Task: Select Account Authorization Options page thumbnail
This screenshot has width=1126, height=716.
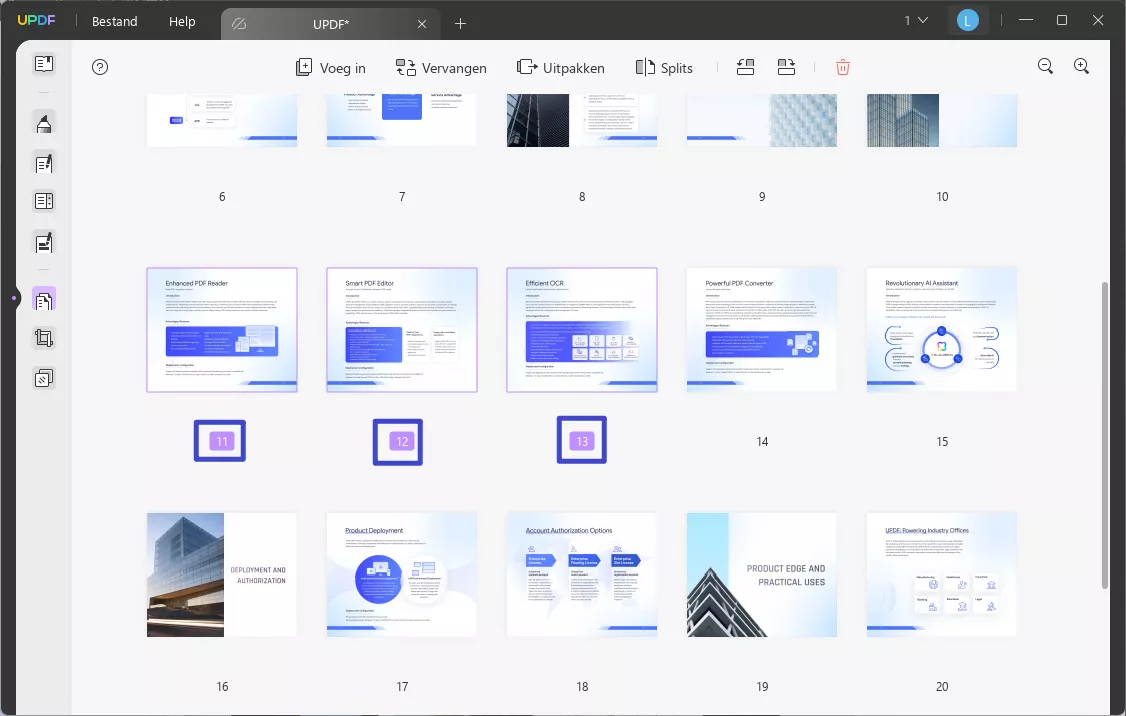Action: click(582, 575)
